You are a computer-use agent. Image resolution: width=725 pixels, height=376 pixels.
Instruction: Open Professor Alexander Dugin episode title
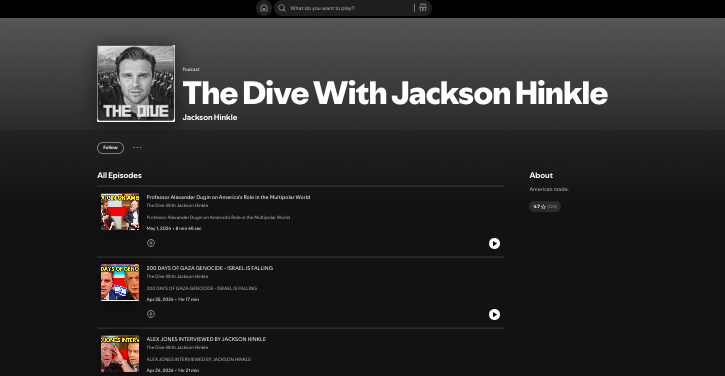coord(228,197)
